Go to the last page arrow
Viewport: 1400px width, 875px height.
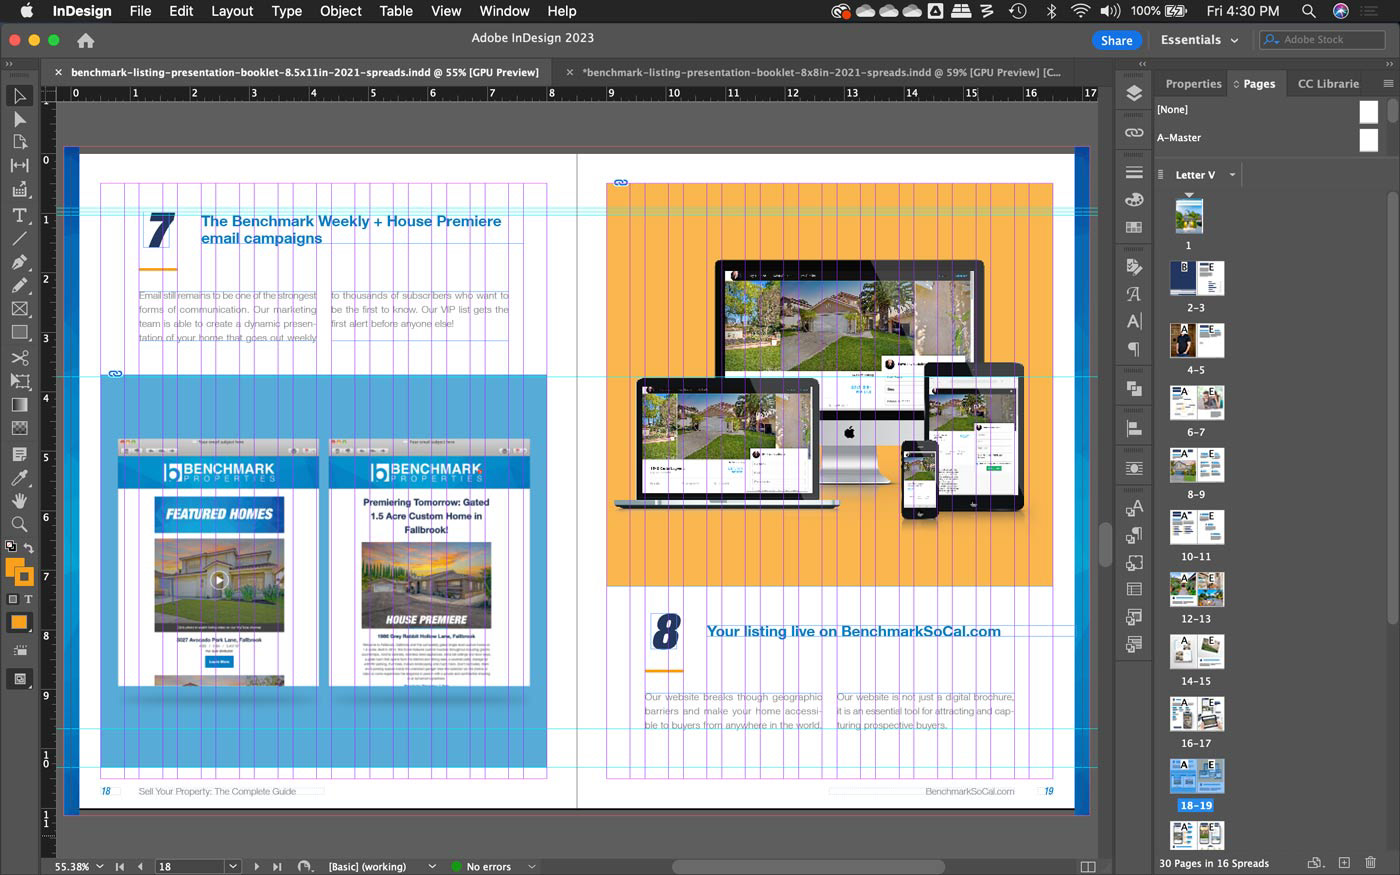(277, 866)
